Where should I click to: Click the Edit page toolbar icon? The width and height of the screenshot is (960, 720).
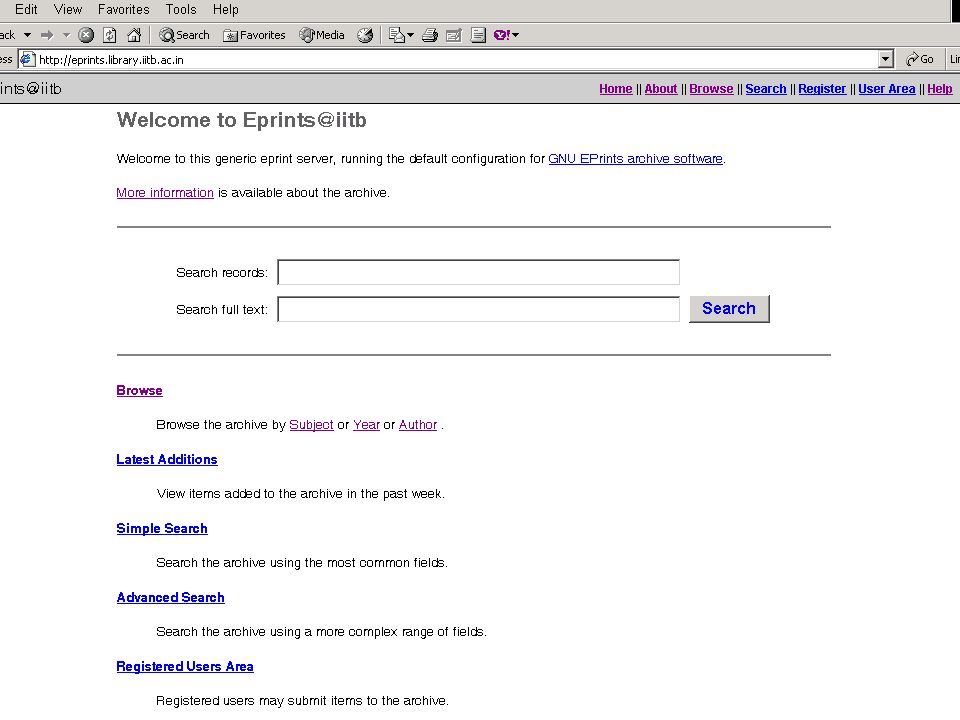(454, 36)
